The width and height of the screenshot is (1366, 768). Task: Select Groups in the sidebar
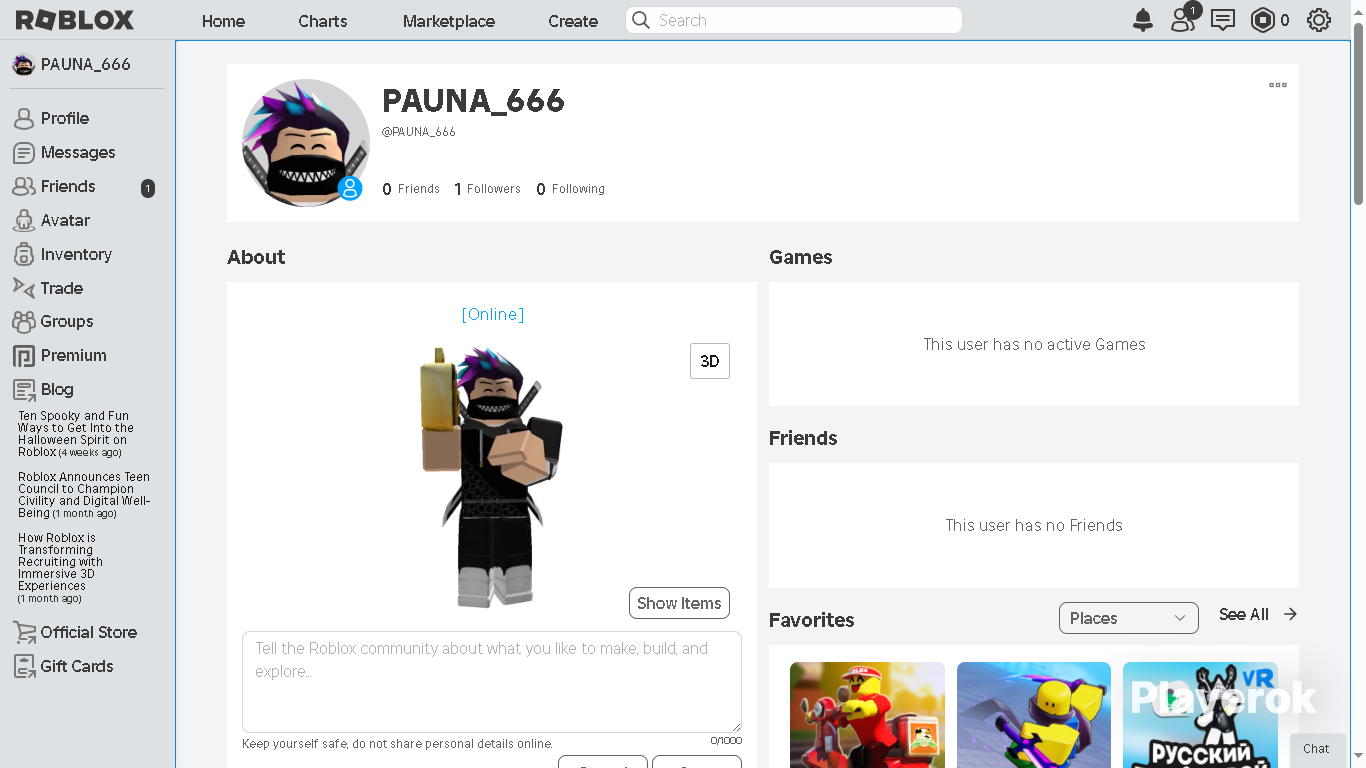pyautogui.click(x=67, y=321)
